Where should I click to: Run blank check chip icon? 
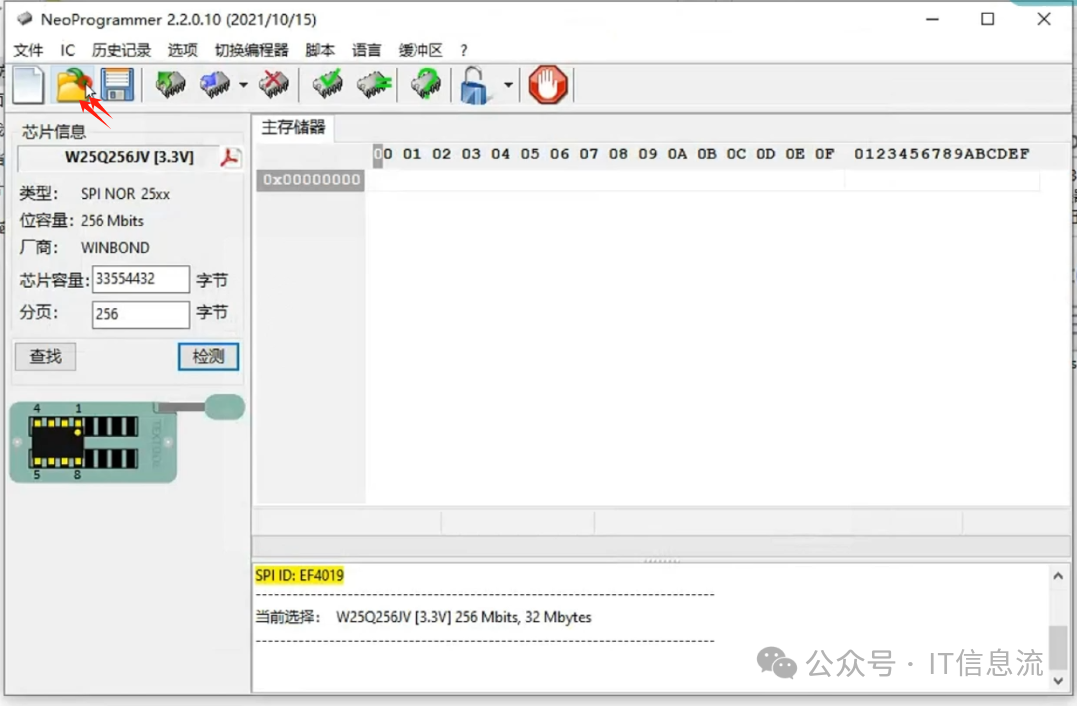pyautogui.click(x=374, y=84)
